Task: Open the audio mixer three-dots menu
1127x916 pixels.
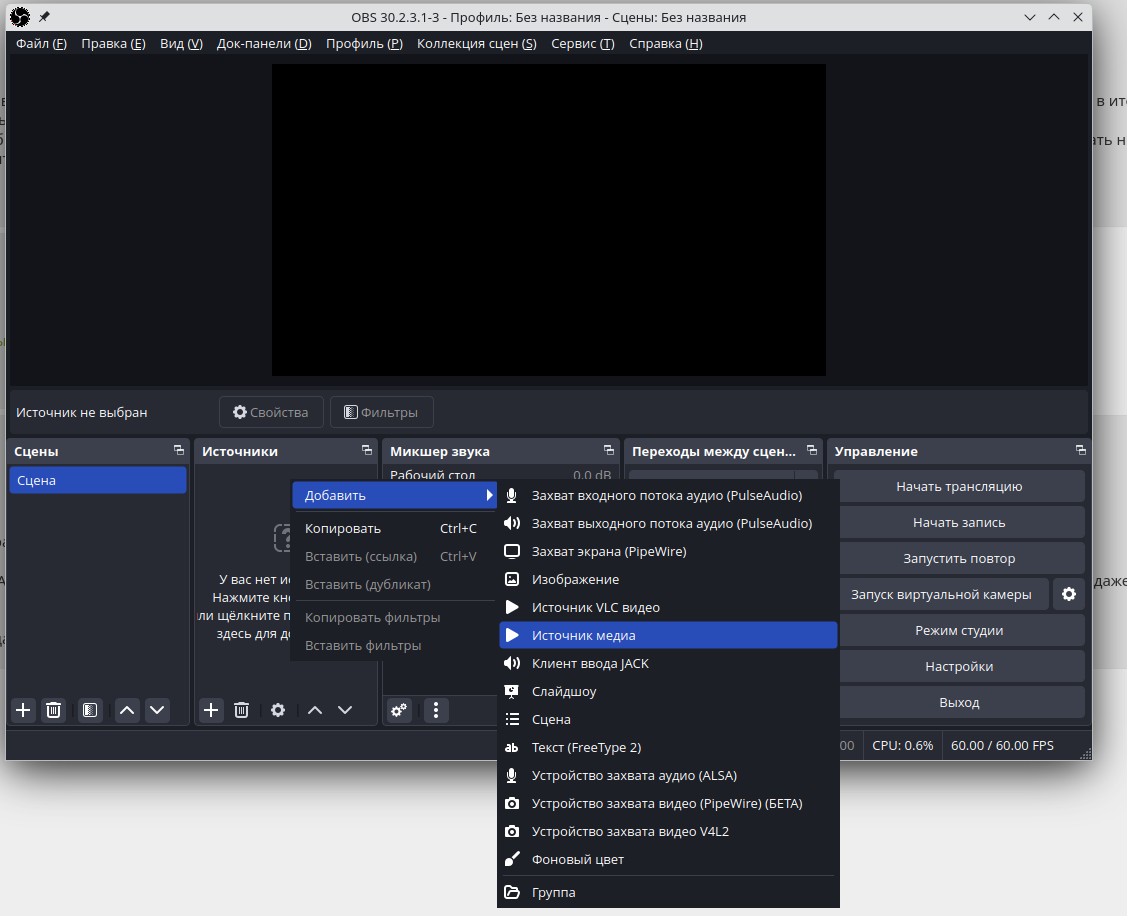Action: pos(435,710)
